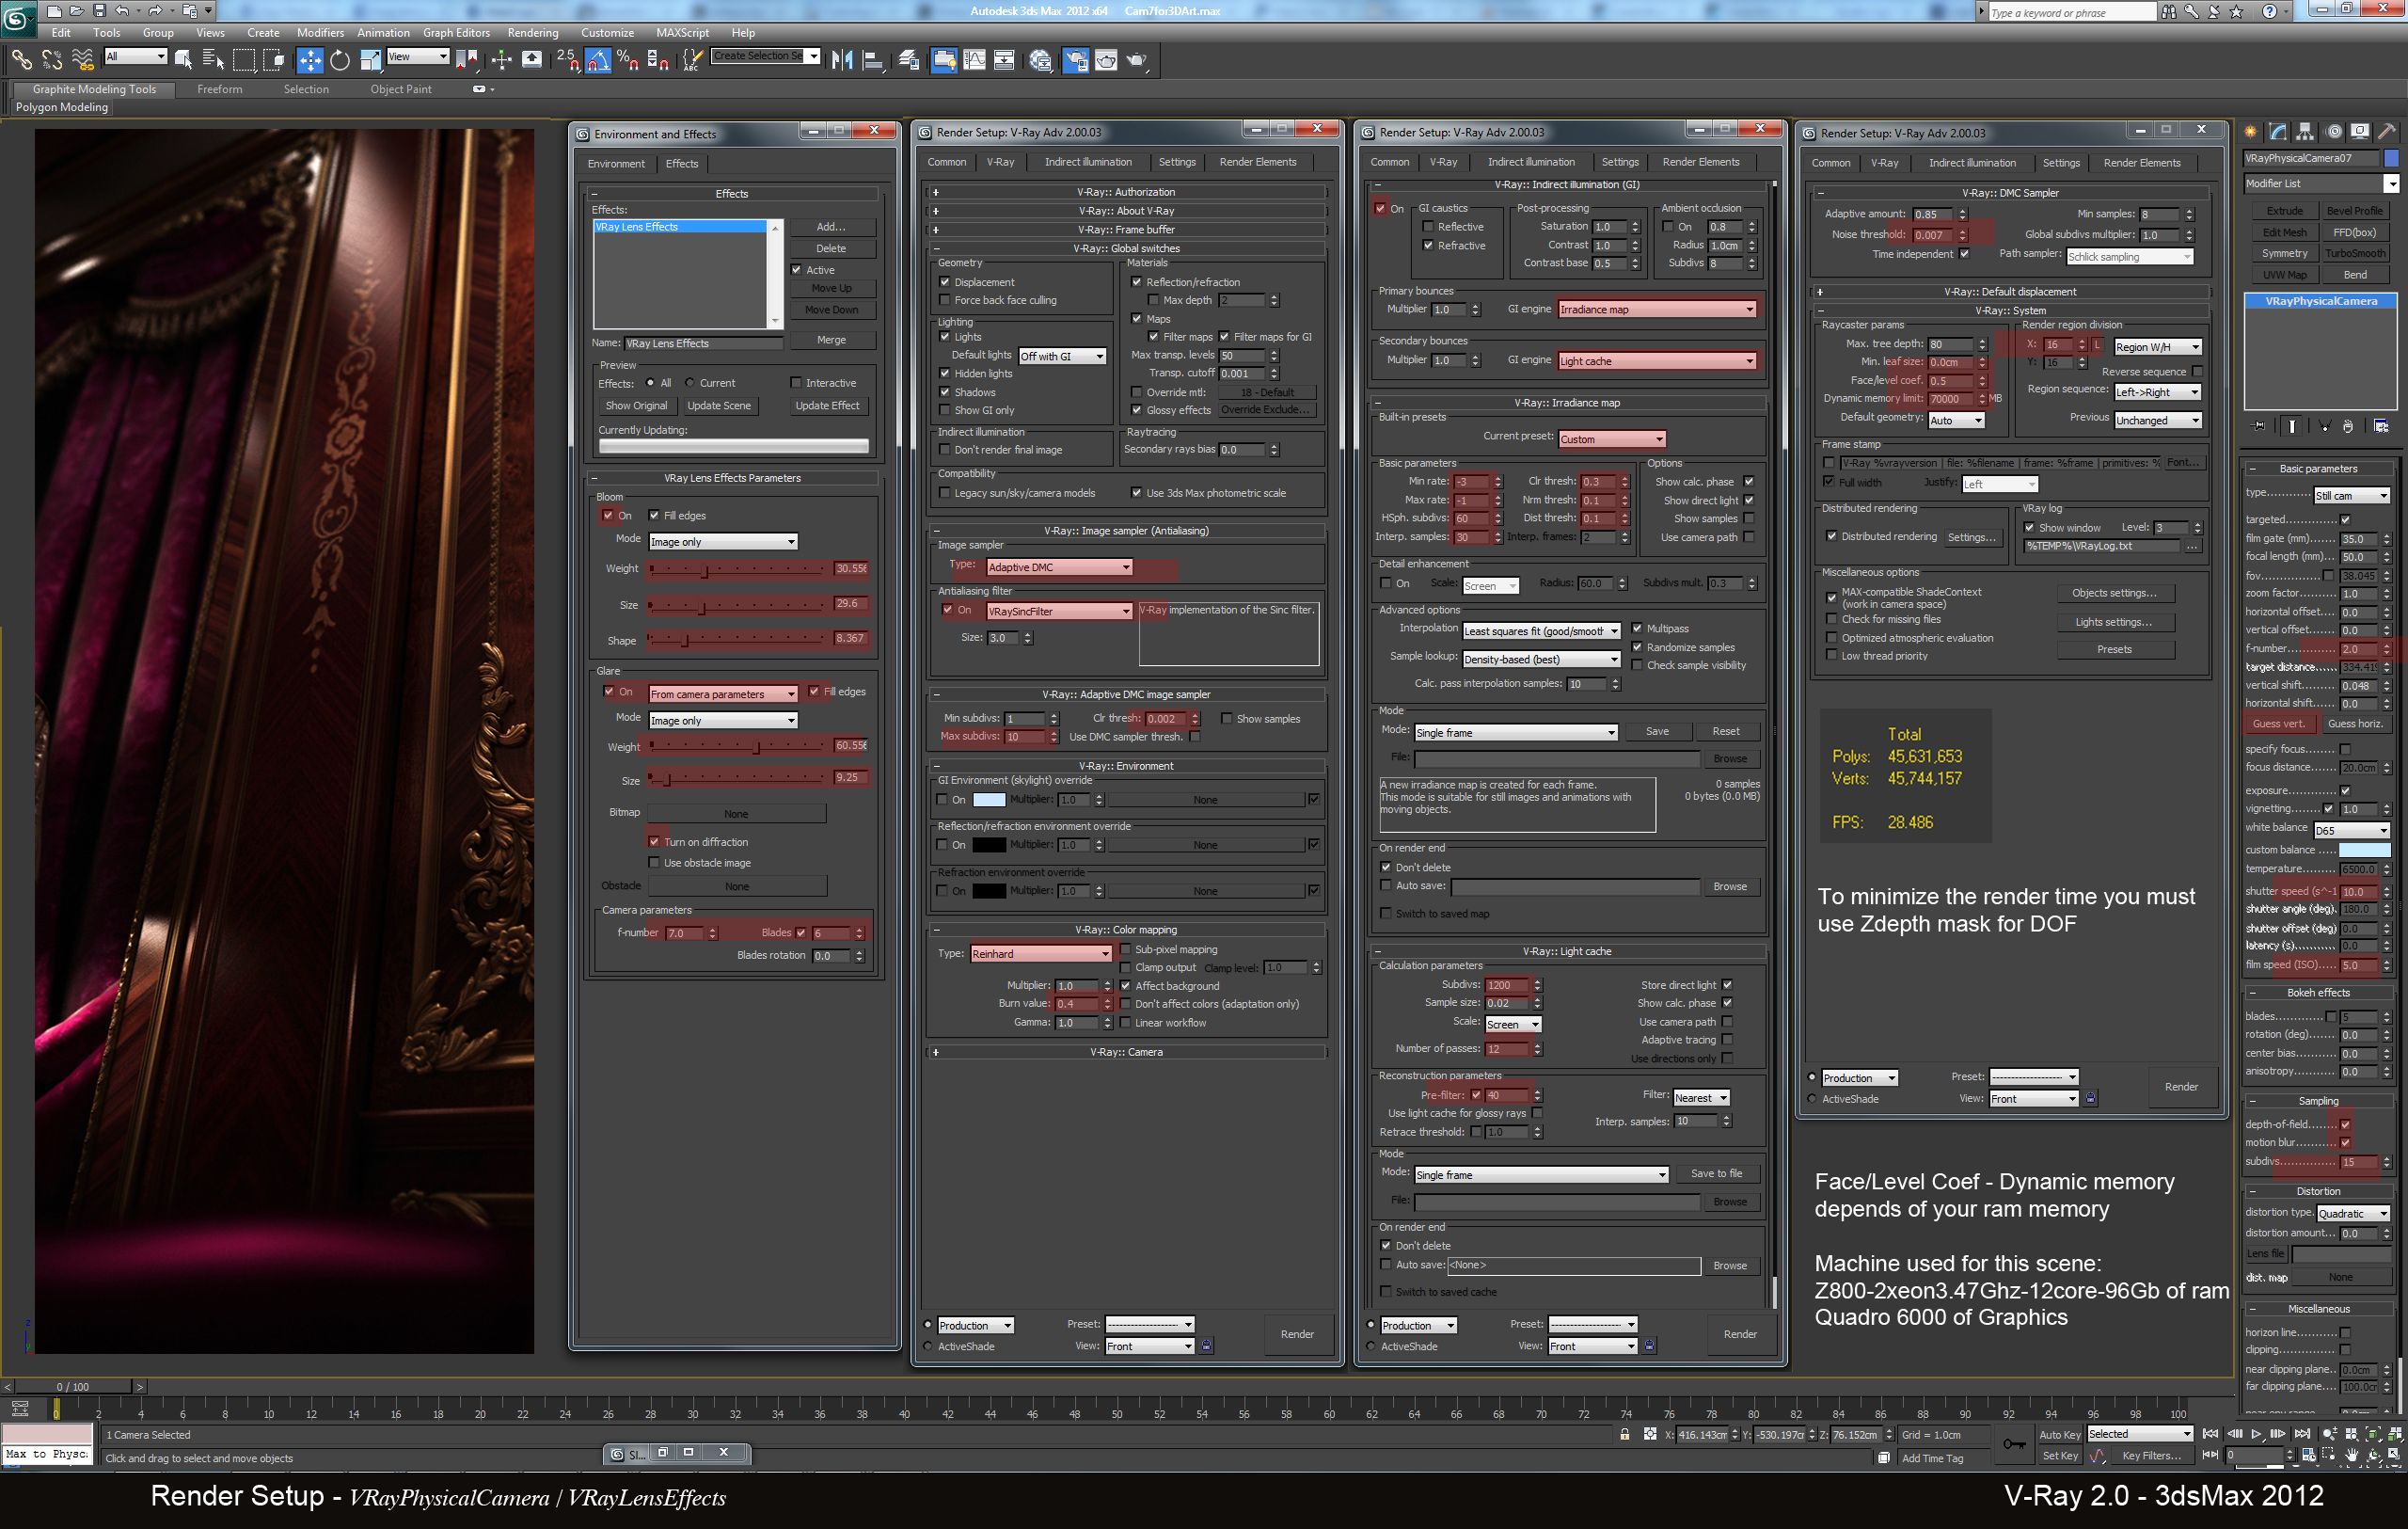Click the Select and Link tool icon
2408x1529 pixels.
tap(21, 60)
